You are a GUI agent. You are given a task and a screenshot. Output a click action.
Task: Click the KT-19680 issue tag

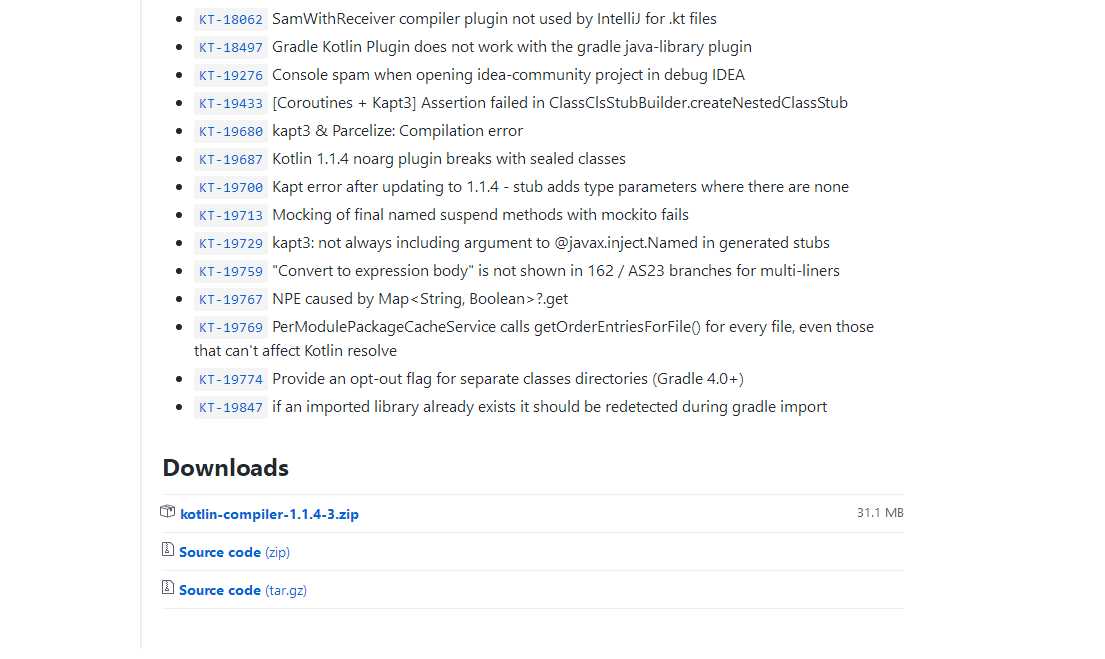tap(230, 132)
